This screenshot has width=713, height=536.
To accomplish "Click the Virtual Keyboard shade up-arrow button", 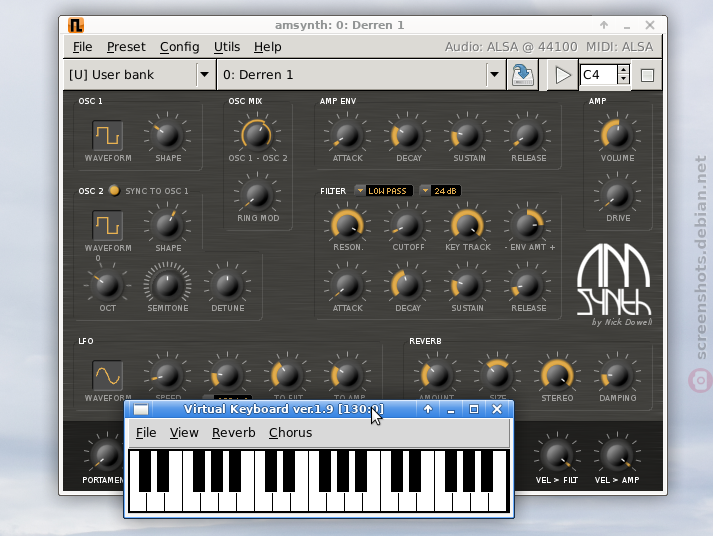I will (x=428, y=409).
